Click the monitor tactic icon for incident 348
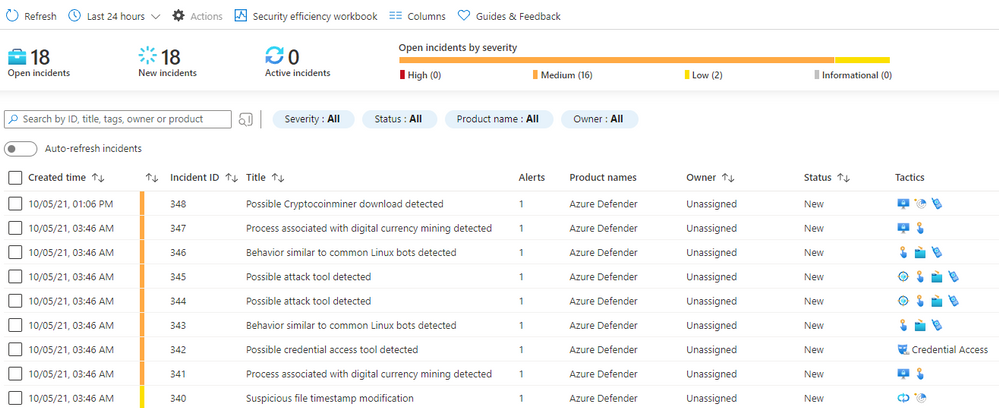The height and width of the screenshot is (408, 999). [903, 204]
